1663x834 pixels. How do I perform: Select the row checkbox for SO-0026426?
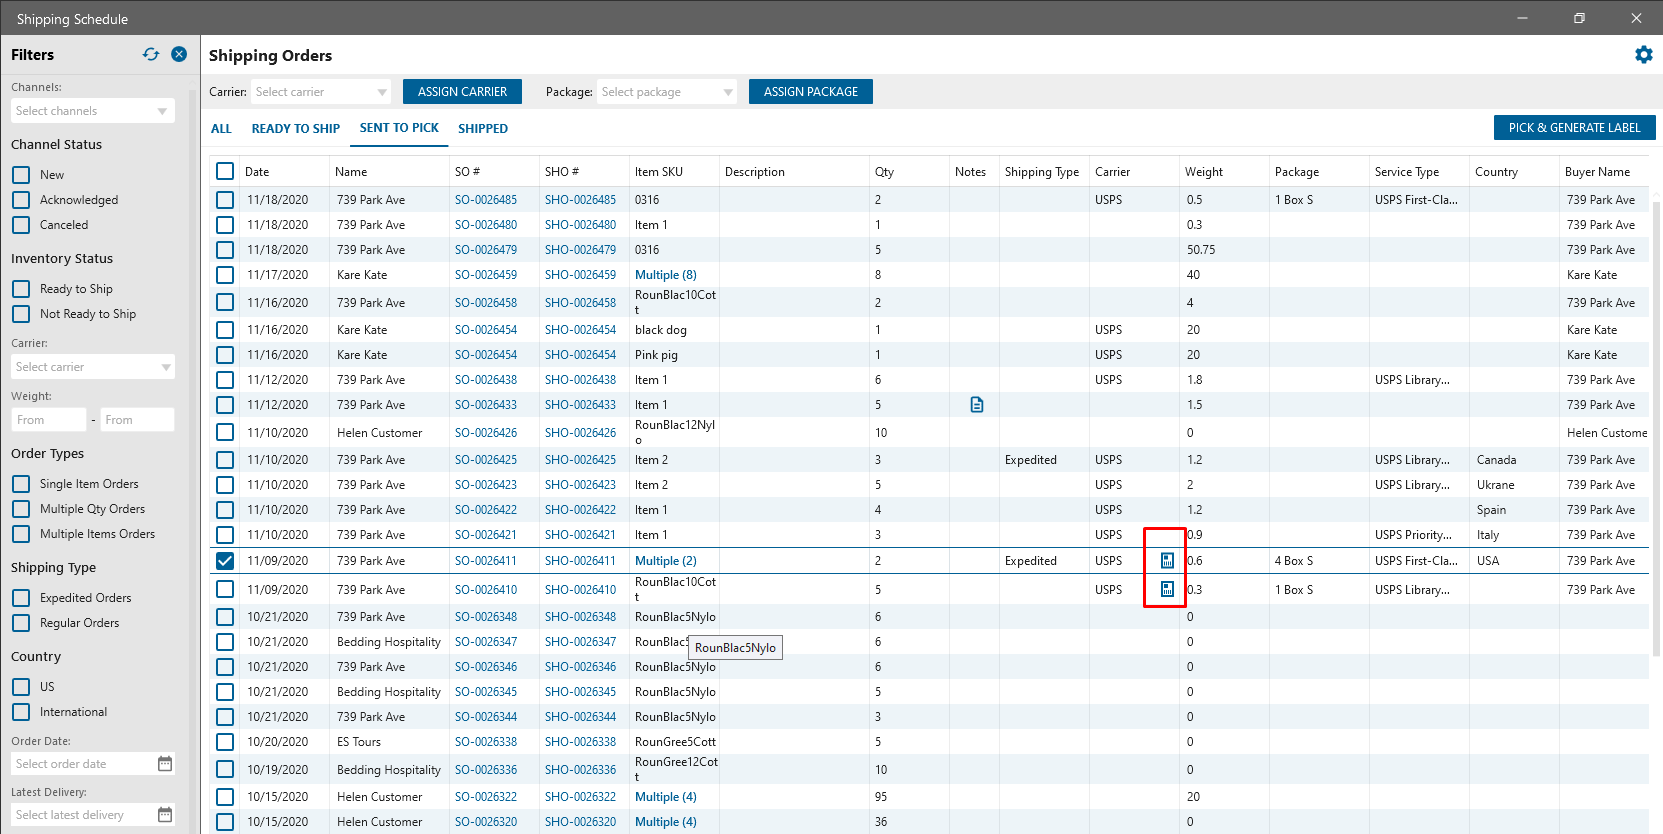(x=225, y=432)
